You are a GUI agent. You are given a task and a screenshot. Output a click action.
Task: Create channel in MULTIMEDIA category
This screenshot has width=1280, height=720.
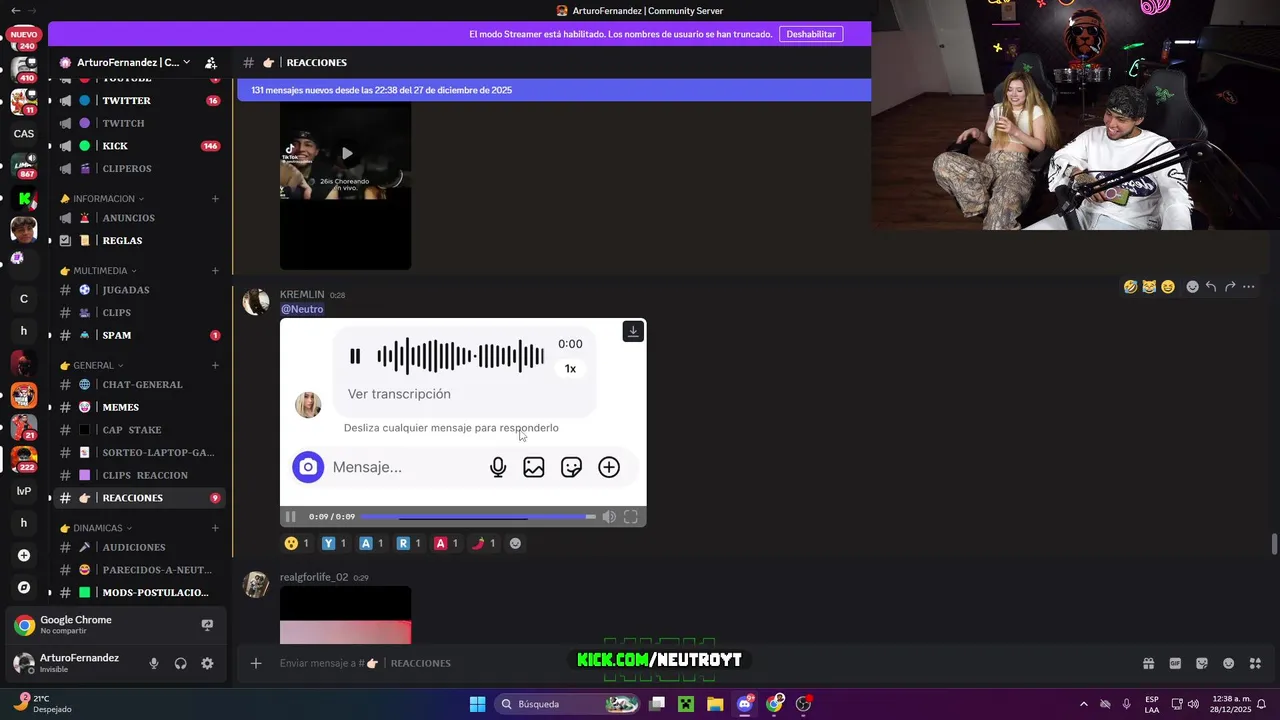pyautogui.click(x=215, y=270)
